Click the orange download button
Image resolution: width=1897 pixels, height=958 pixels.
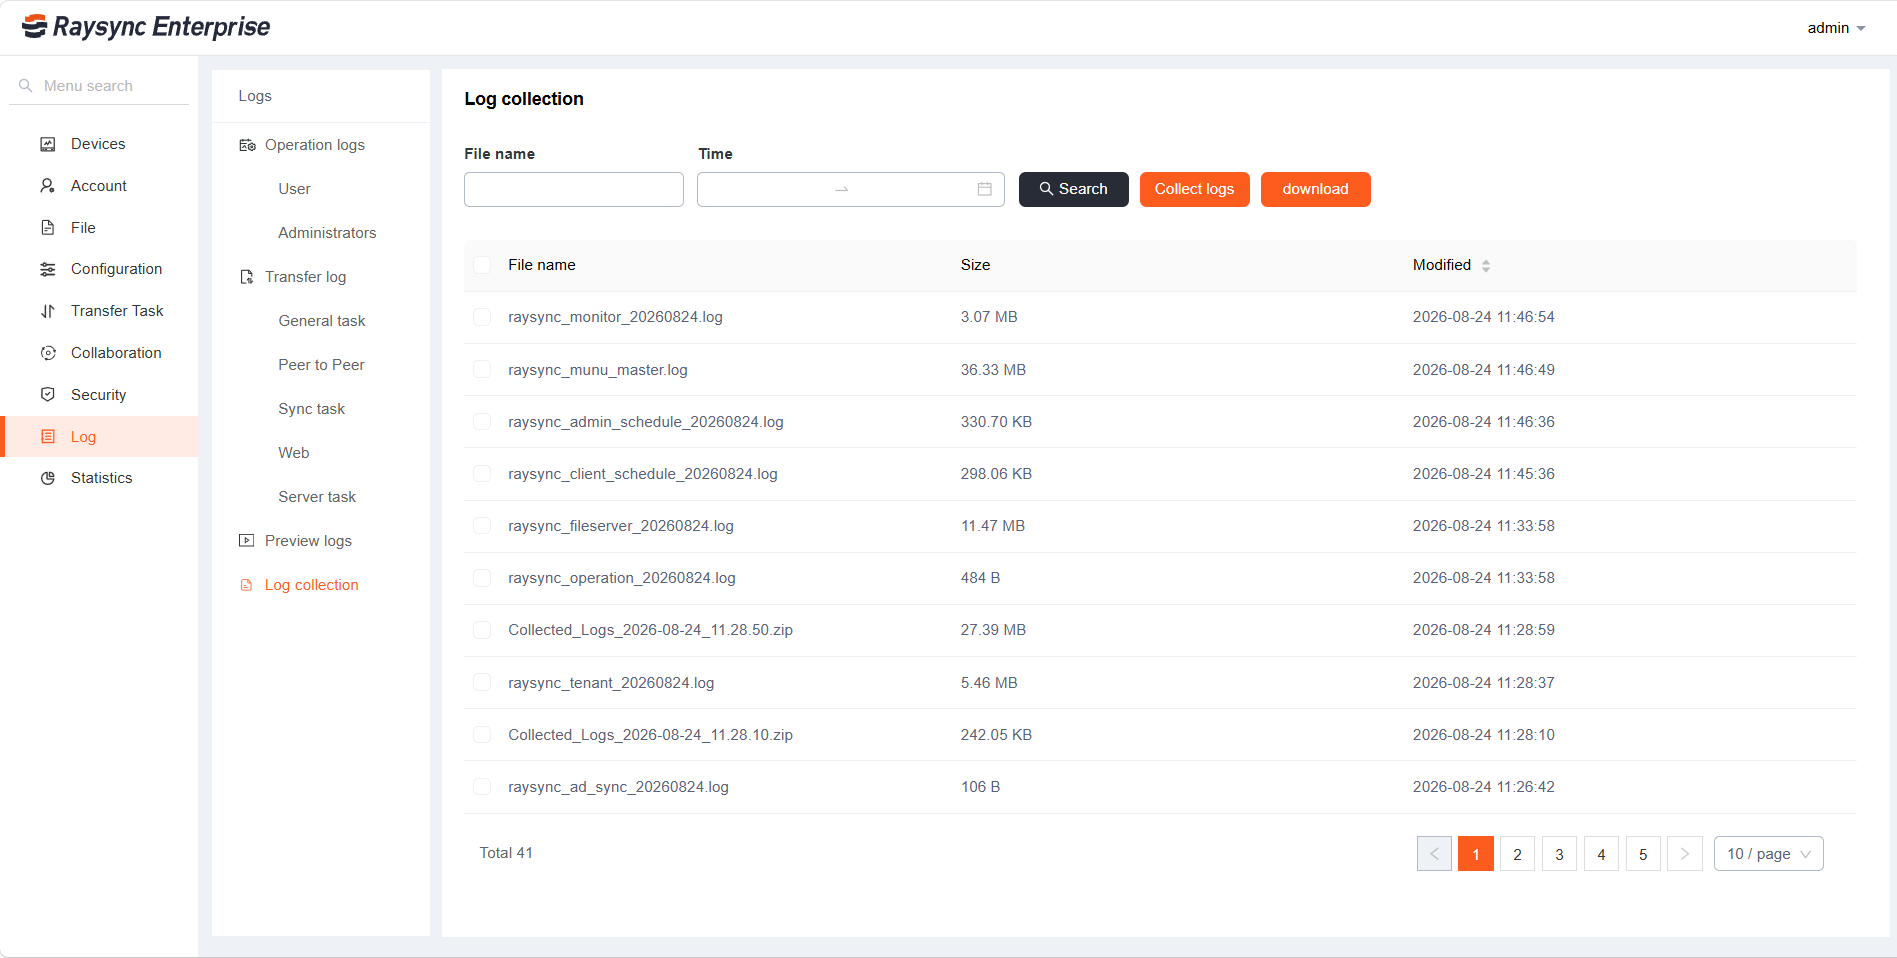1315,189
